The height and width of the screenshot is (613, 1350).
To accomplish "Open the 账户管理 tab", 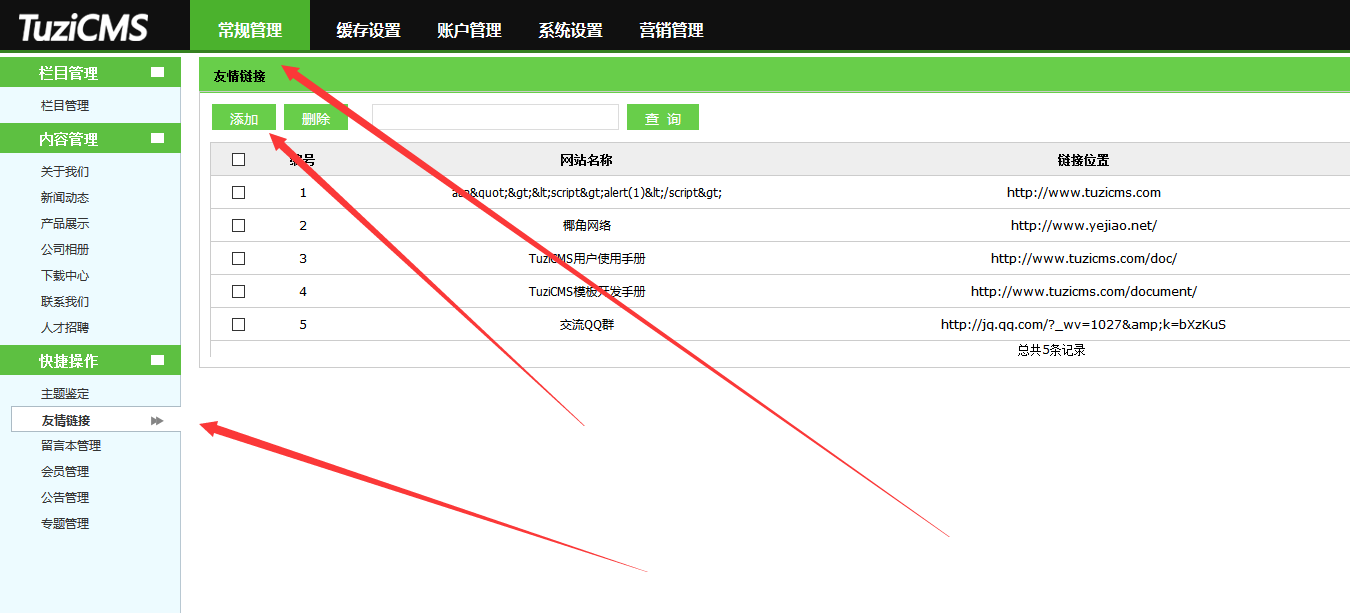I will click(x=469, y=30).
